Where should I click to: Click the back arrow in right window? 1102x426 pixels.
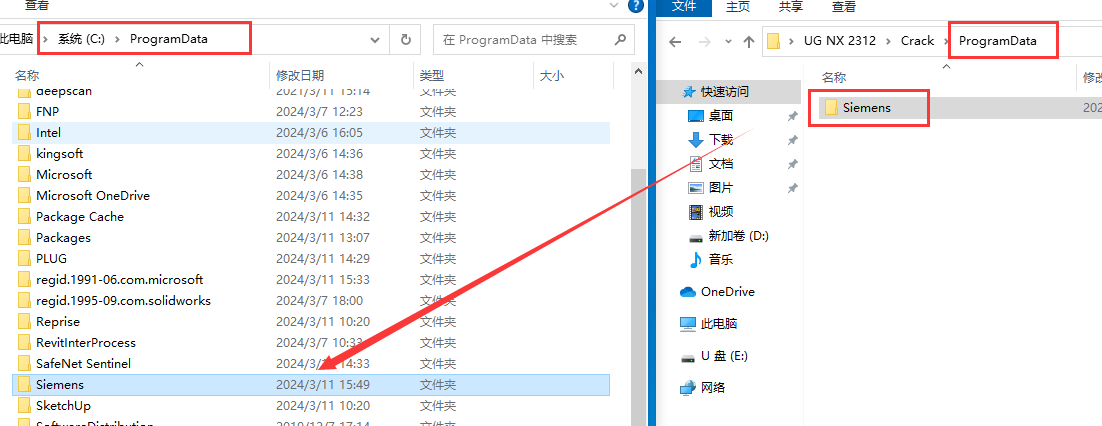(x=675, y=42)
